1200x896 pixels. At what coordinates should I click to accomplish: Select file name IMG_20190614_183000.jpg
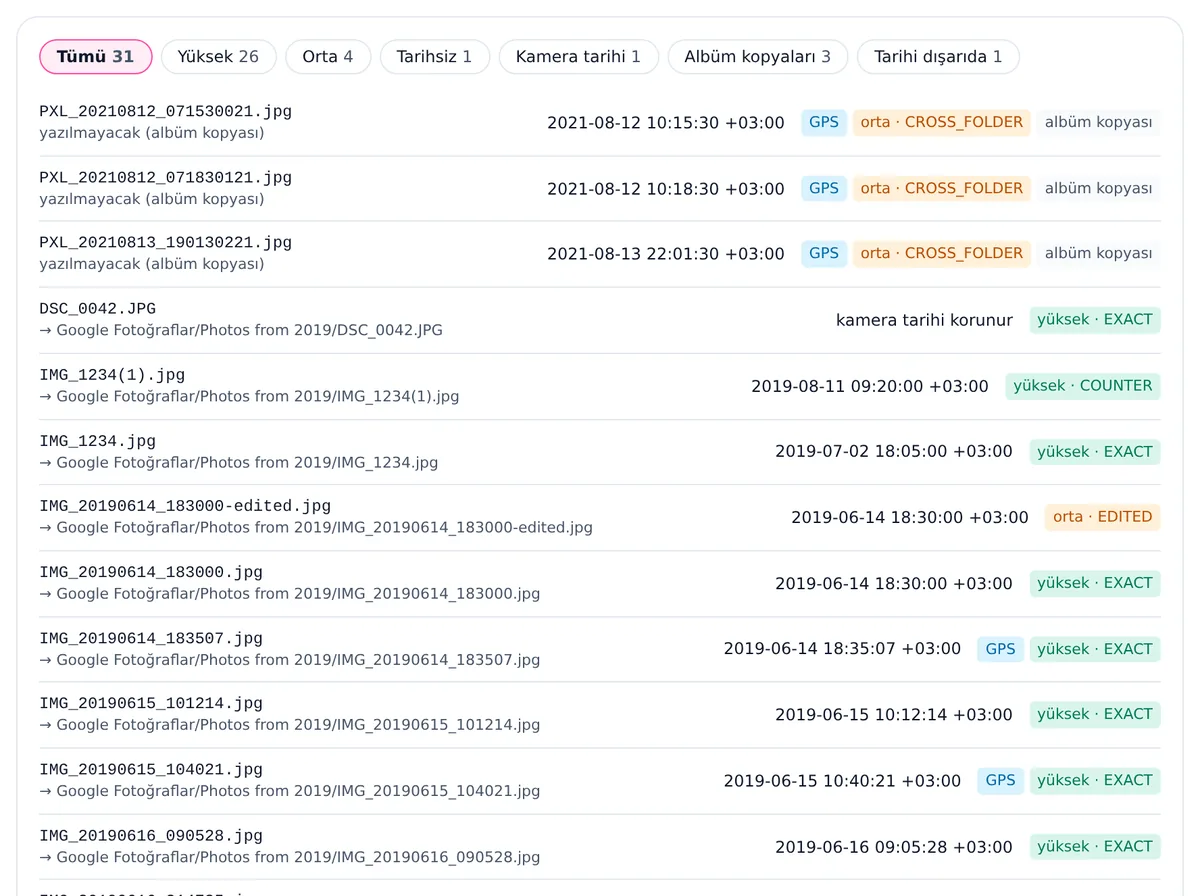point(151,572)
